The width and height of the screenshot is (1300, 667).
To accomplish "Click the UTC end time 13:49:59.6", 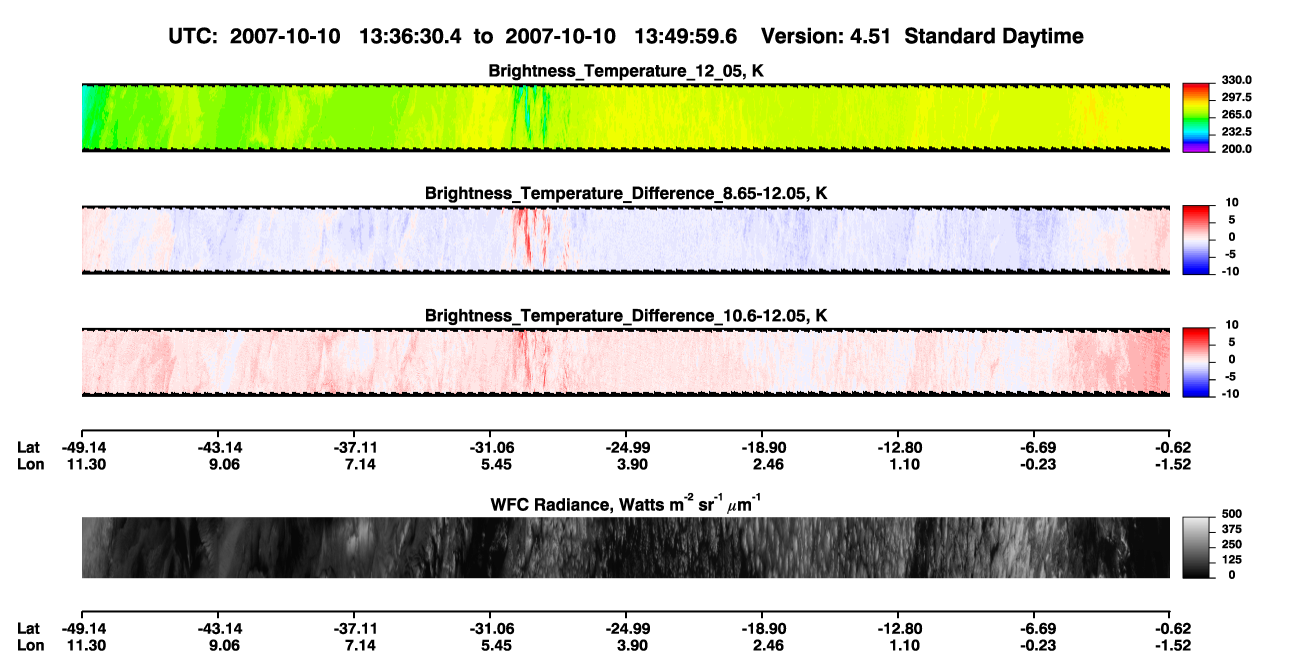I will point(686,36).
